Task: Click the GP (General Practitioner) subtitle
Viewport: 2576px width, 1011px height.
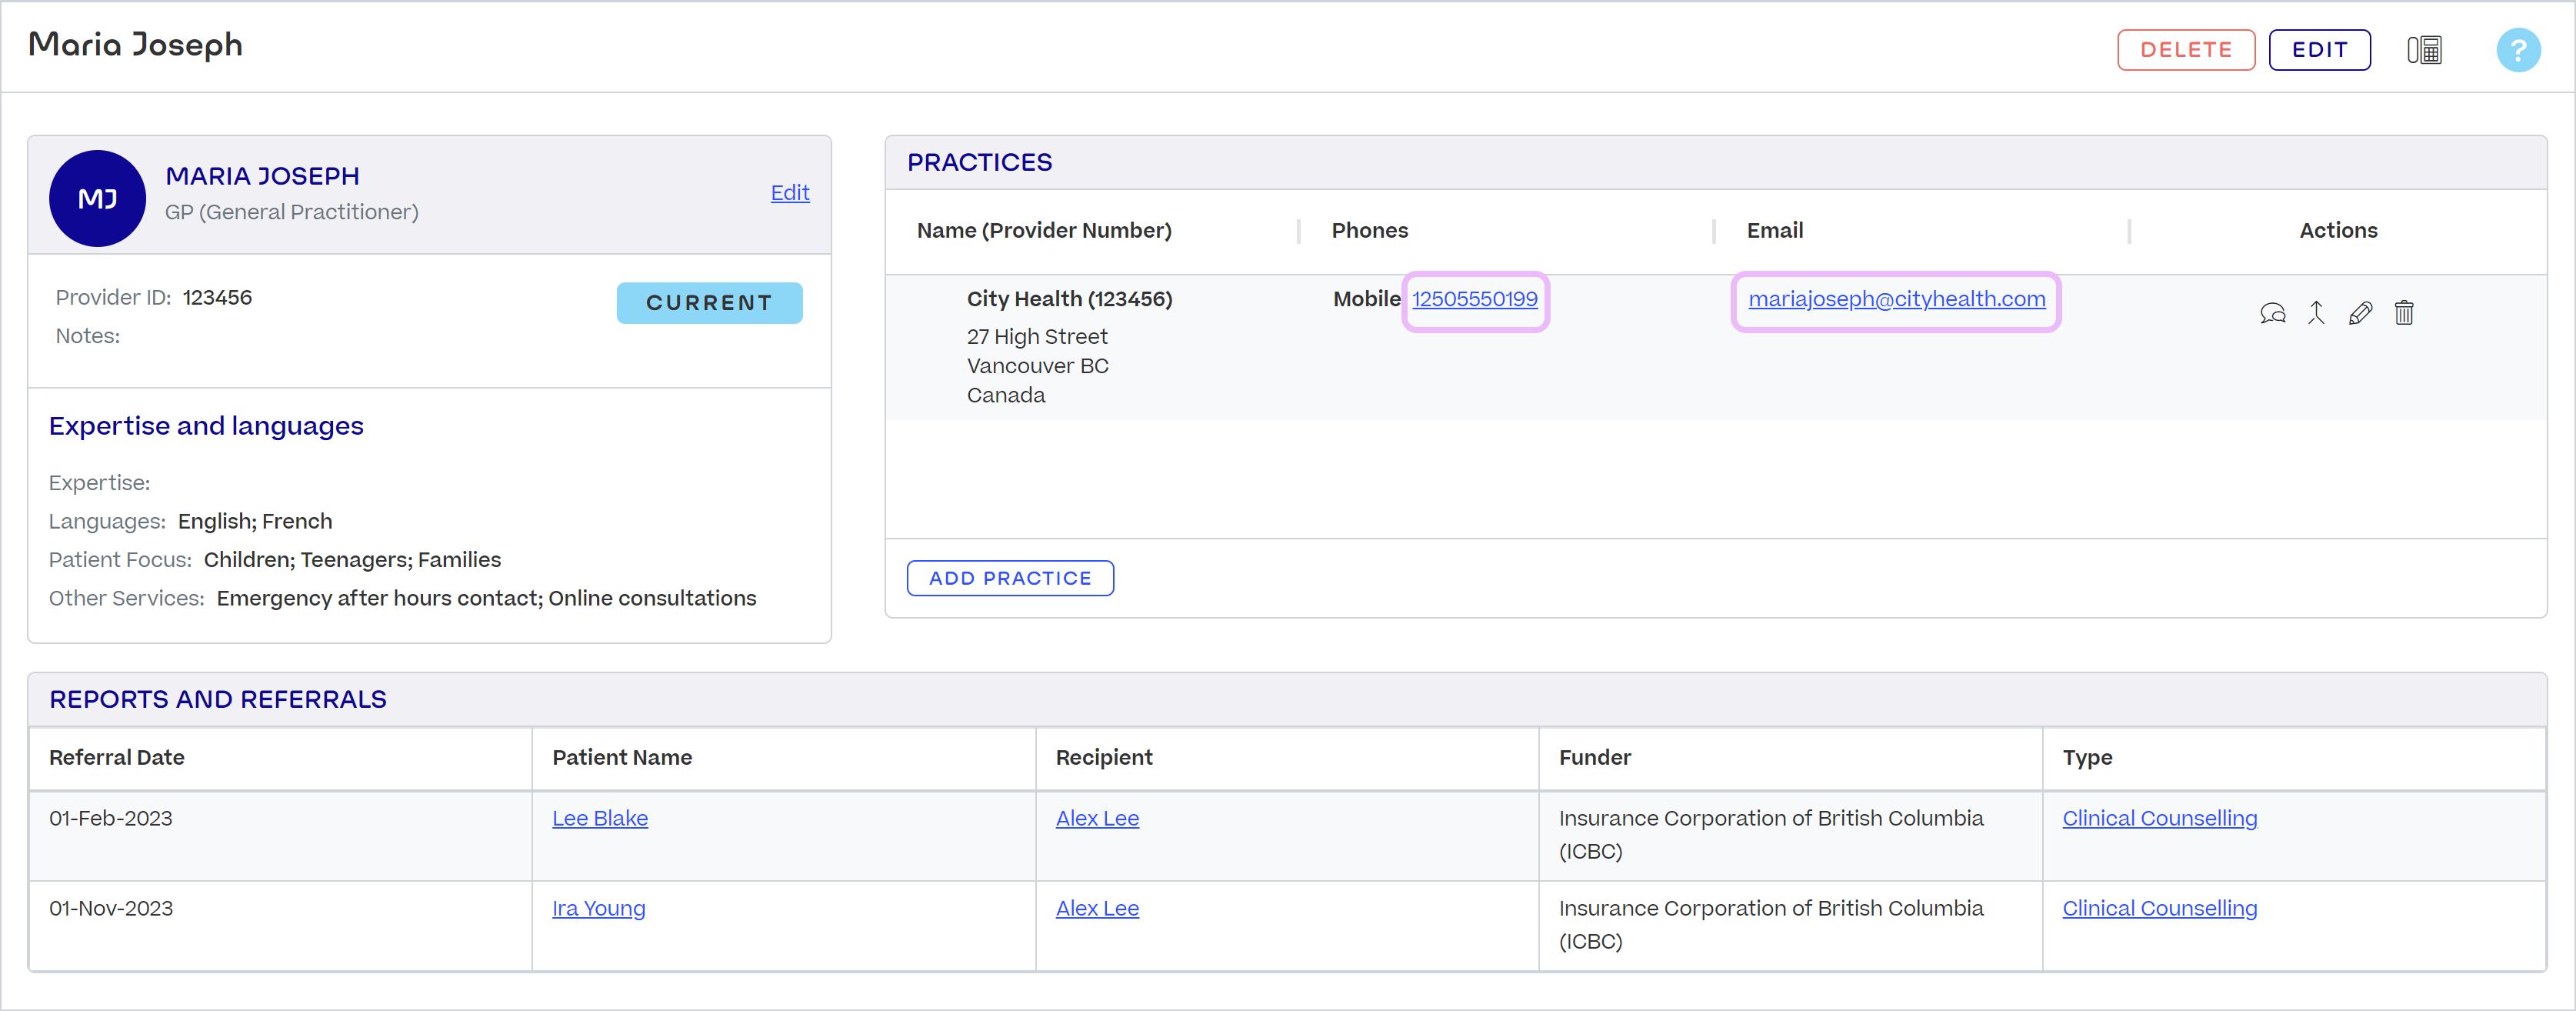Action: pyautogui.click(x=291, y=212)
